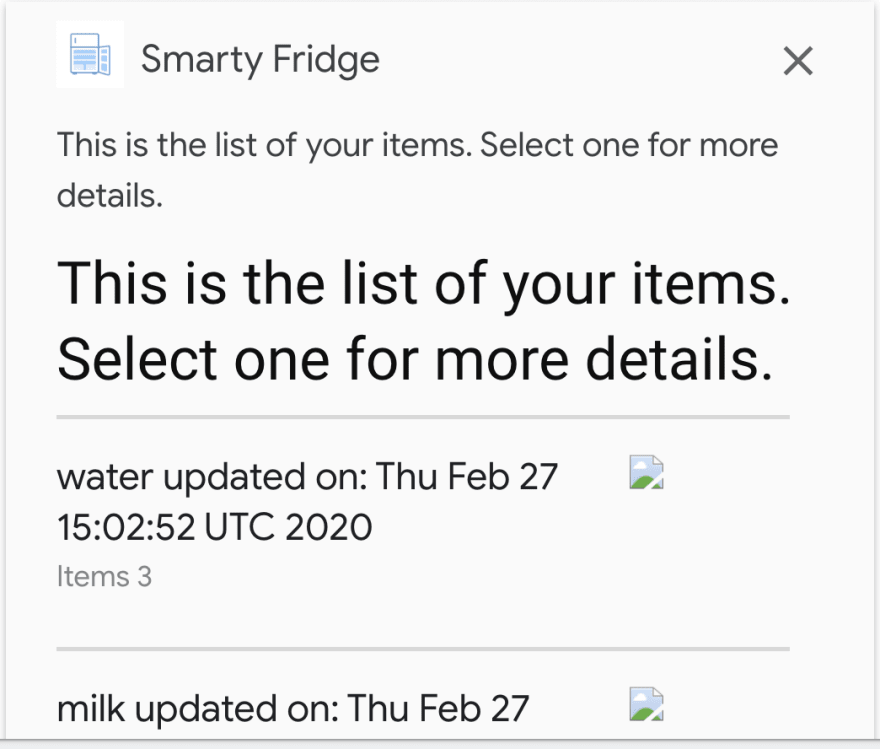The width and height of the screenshot is (880, 749).
Task: Click the divider above the milk item
Action: (423, 649)
